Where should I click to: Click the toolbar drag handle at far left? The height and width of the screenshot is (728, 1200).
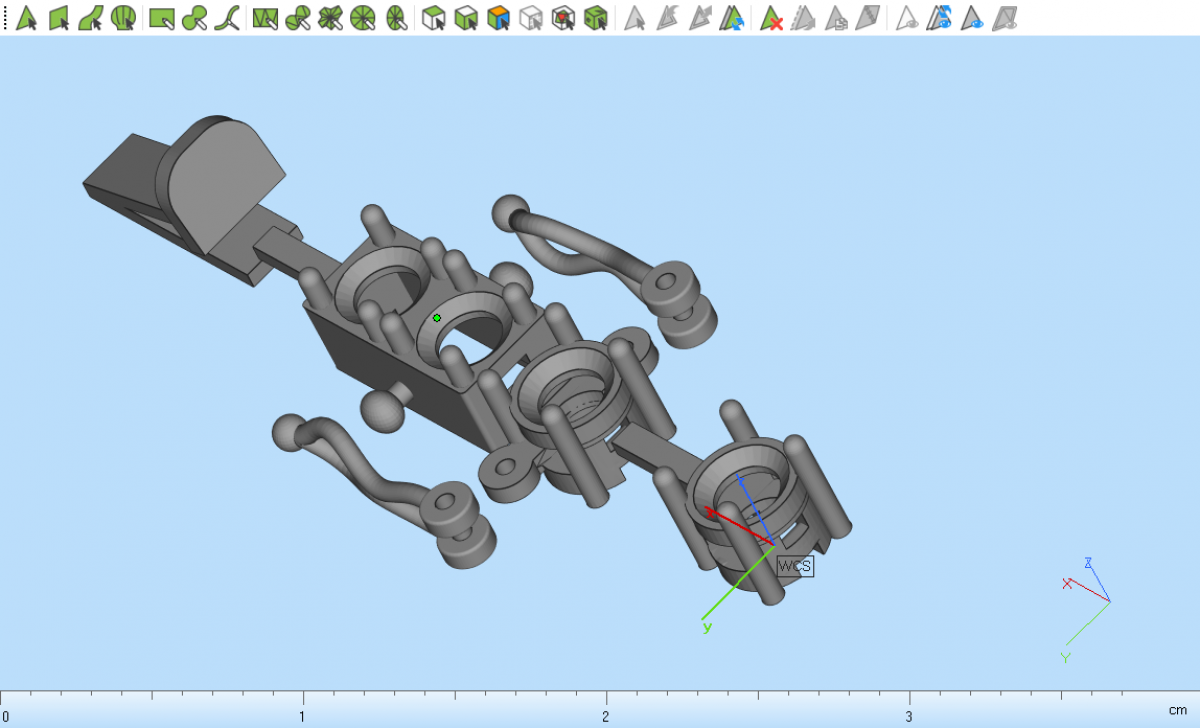[x=5, y=18]
